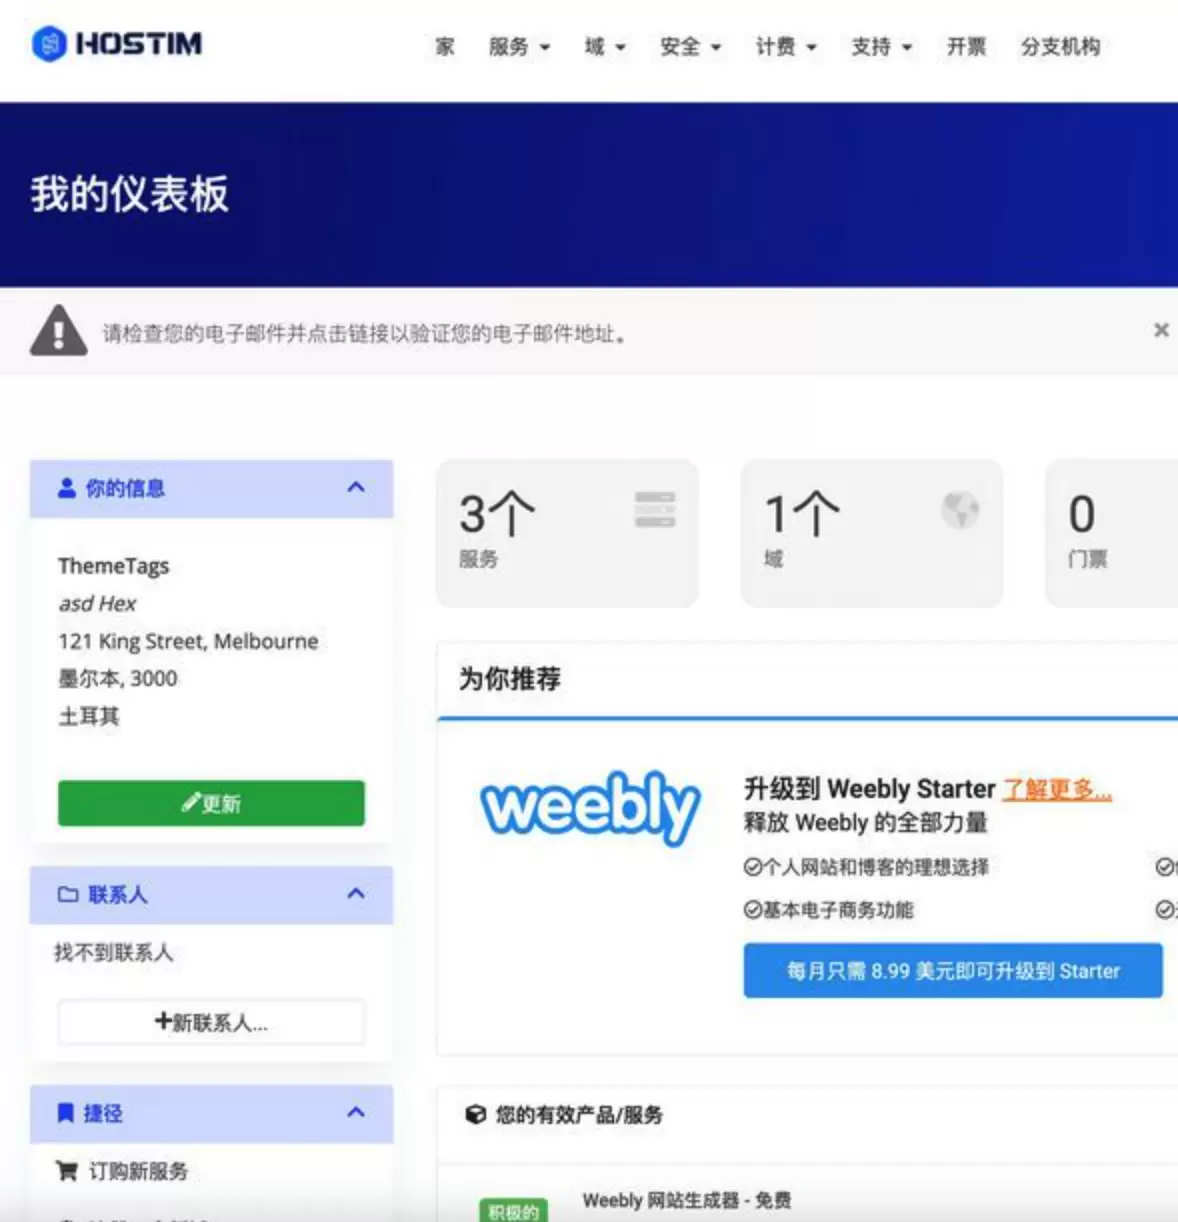1178x1222 pixels.
Task: Click the 积极的 status badge
Action: 513,1211
